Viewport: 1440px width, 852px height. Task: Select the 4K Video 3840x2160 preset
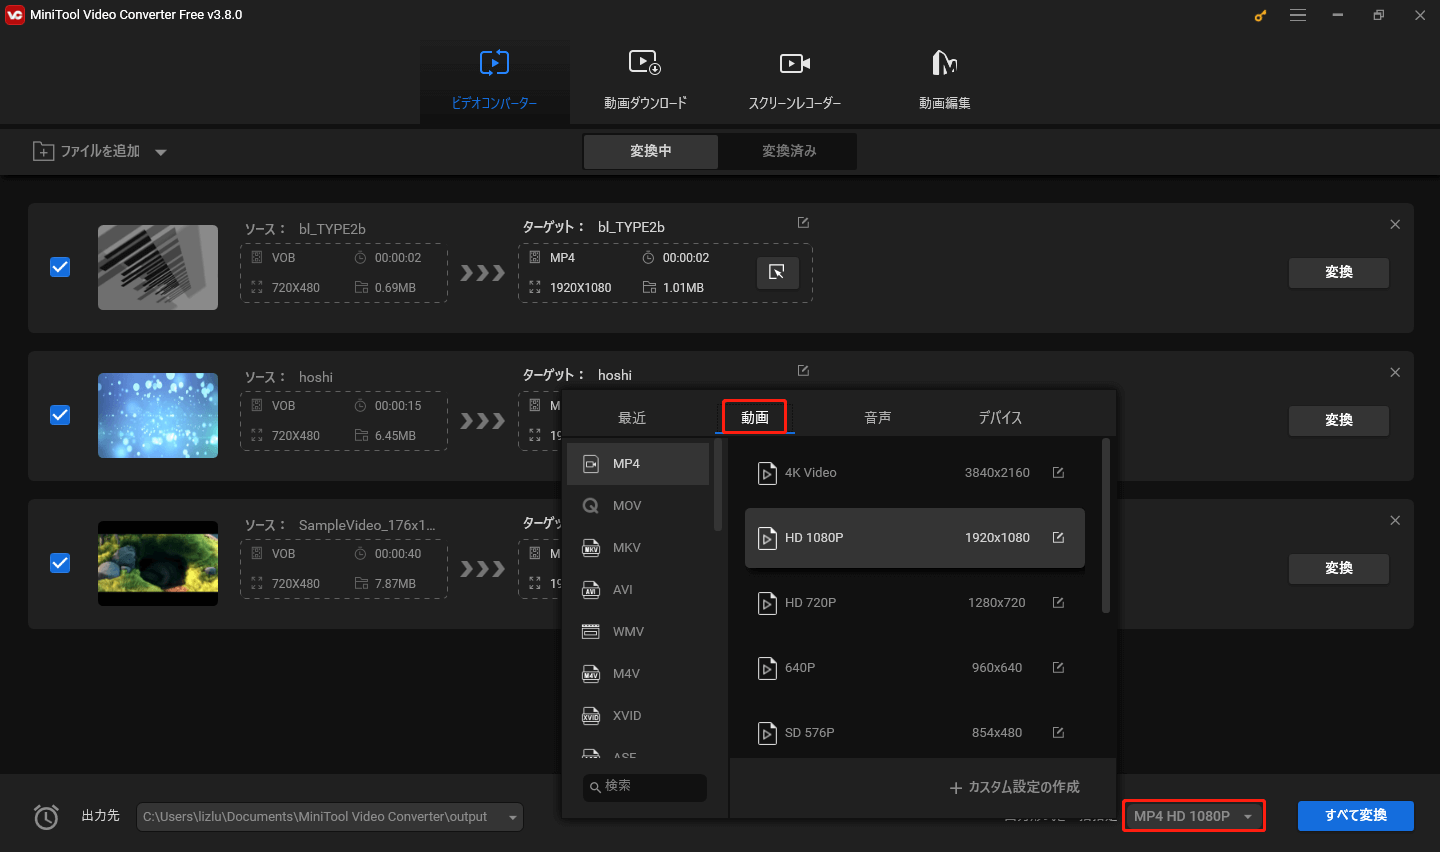[x=915, y=473]
